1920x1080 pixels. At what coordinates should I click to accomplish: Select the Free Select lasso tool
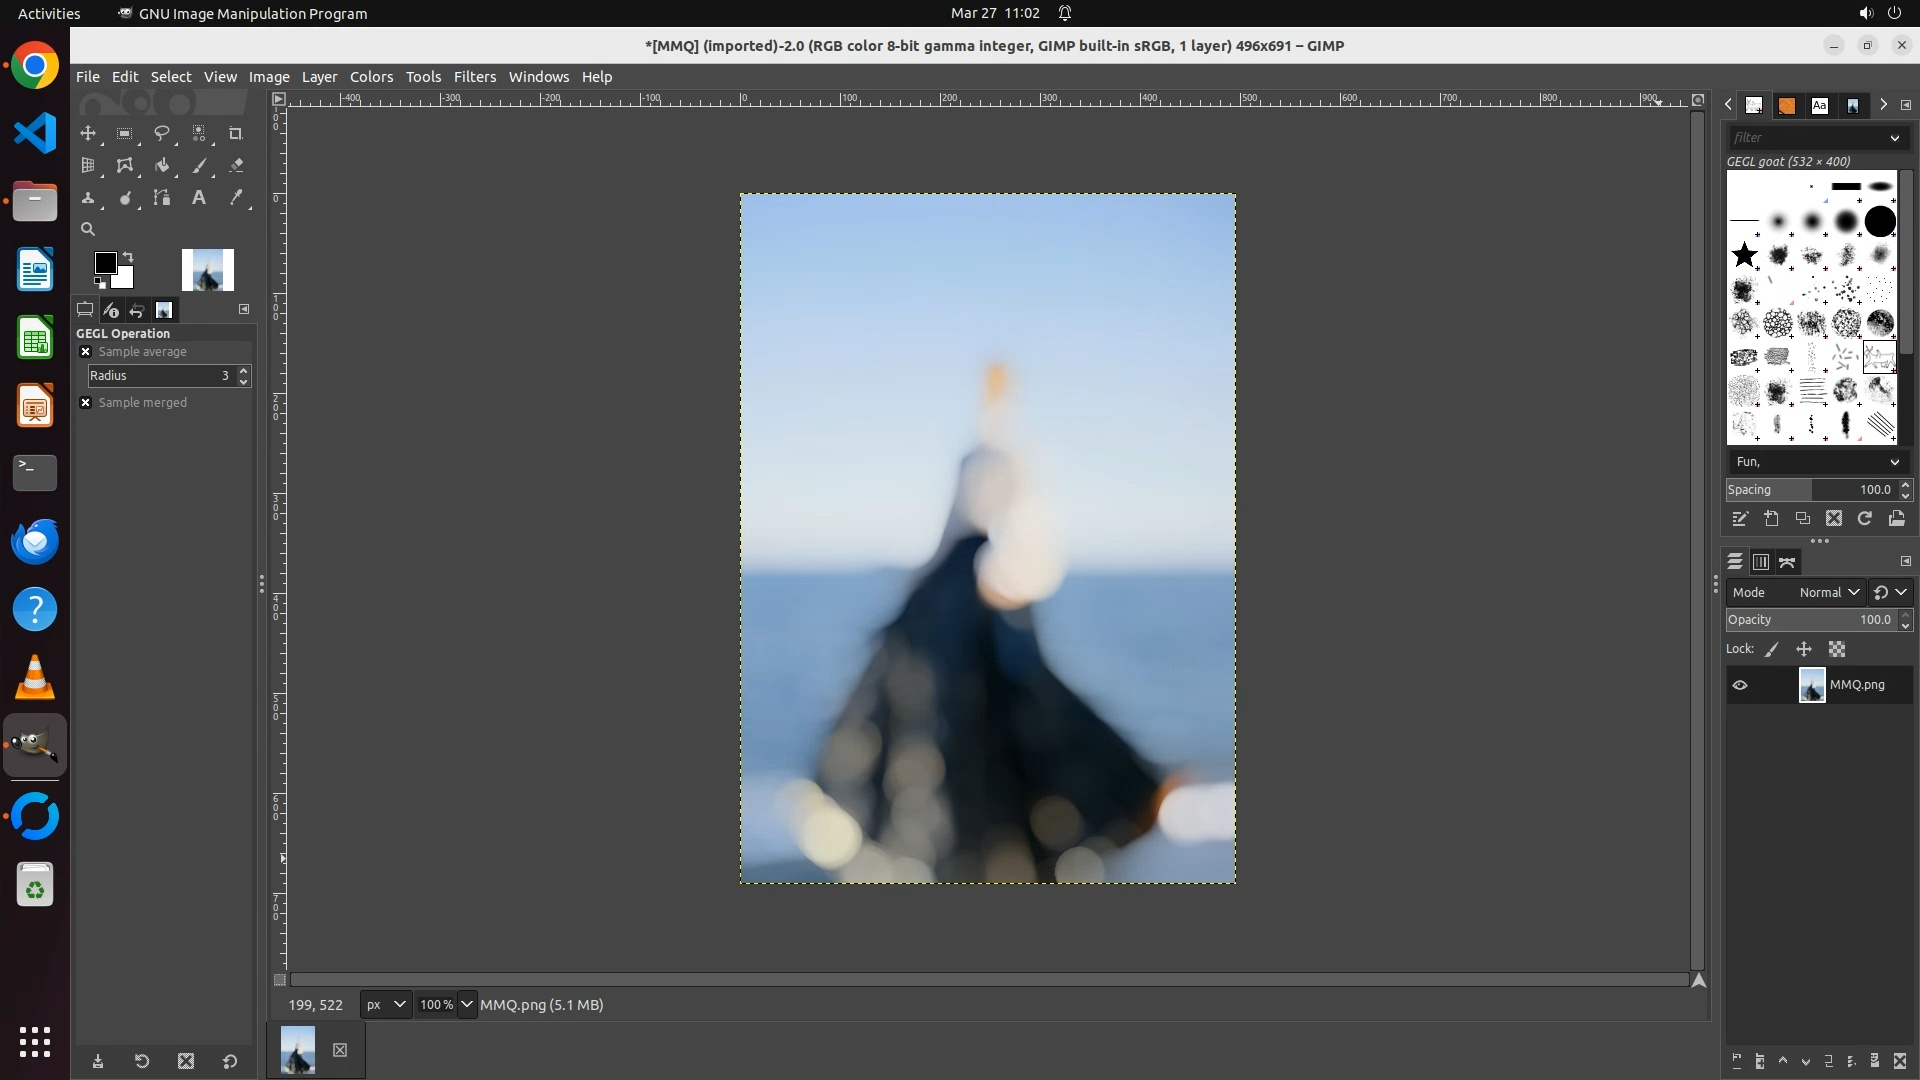tap(161, 133)
